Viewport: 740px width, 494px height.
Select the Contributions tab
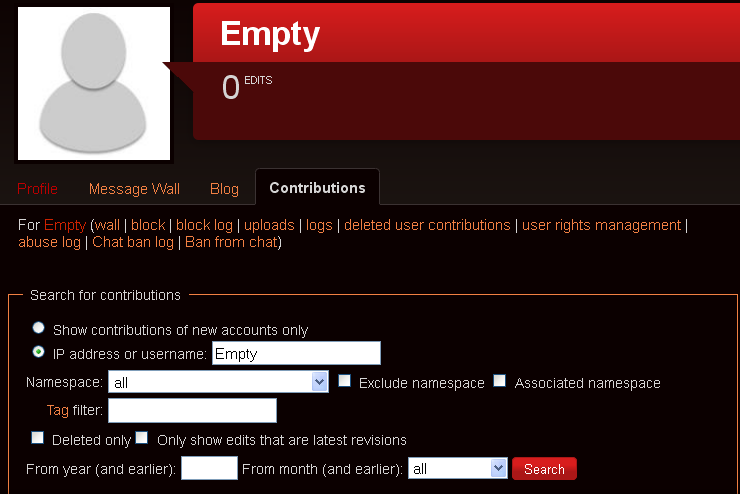[318, 187]
